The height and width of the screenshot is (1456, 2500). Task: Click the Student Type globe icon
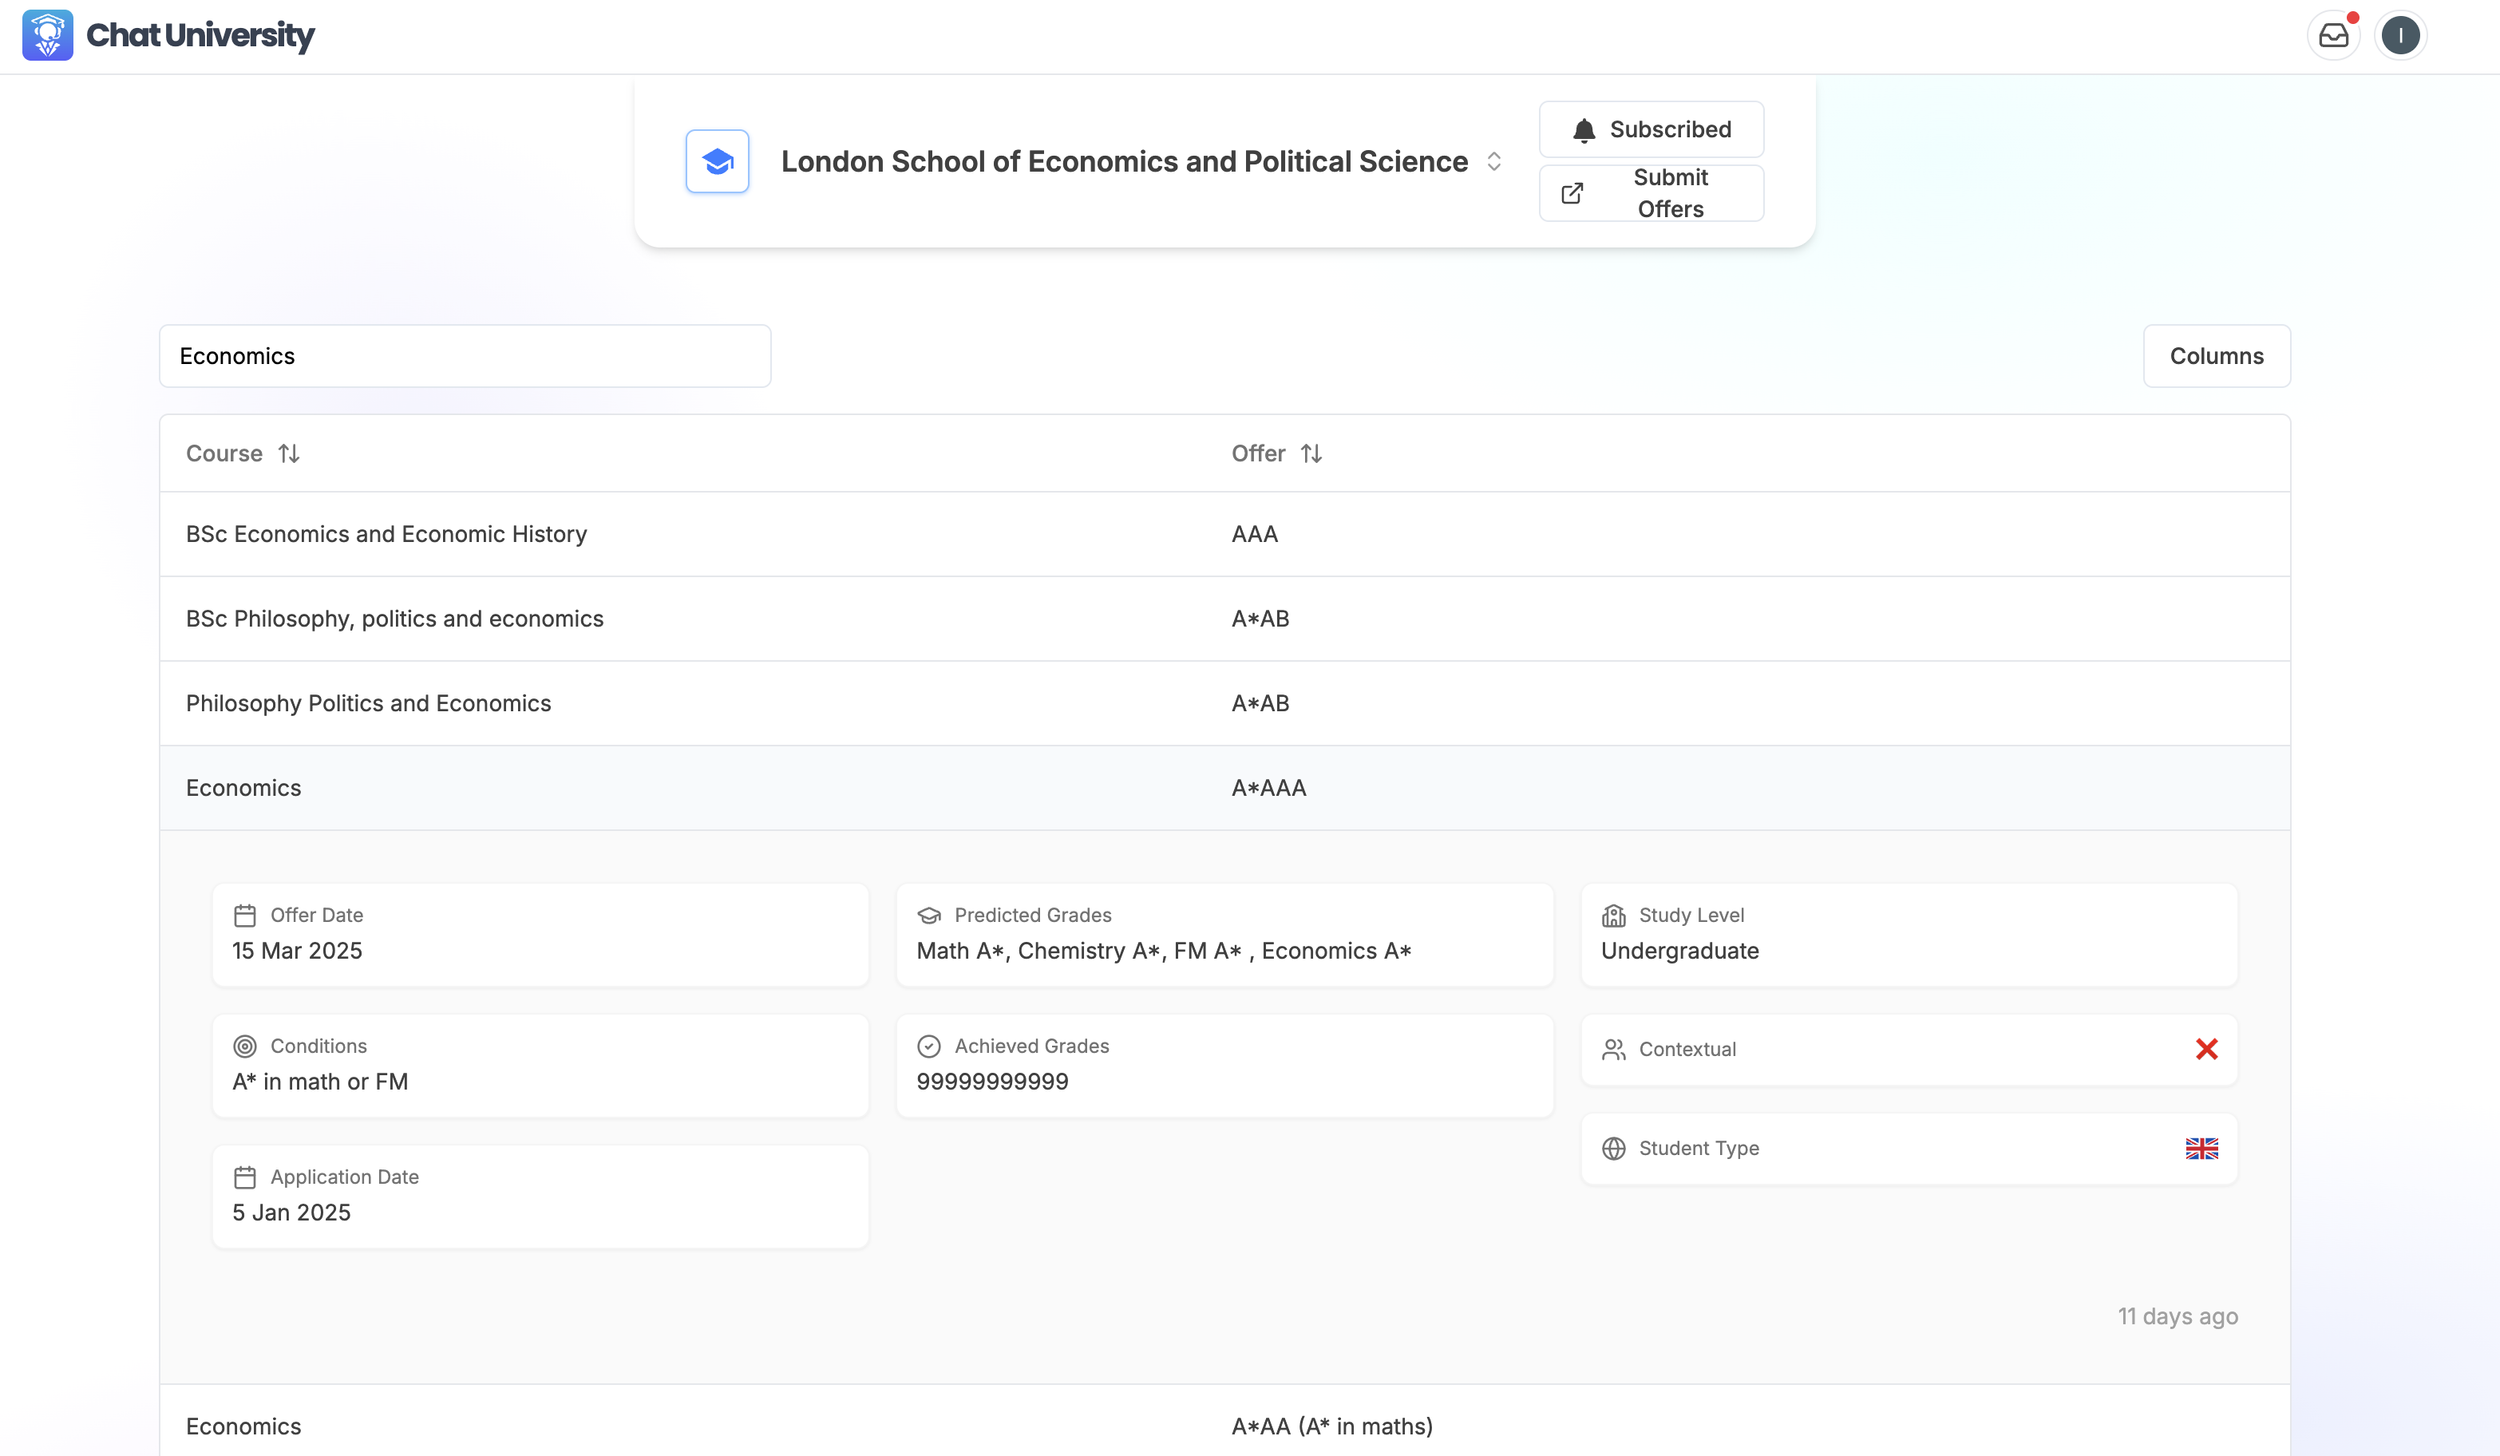pyautogui.click(x=1614, y=1148)
